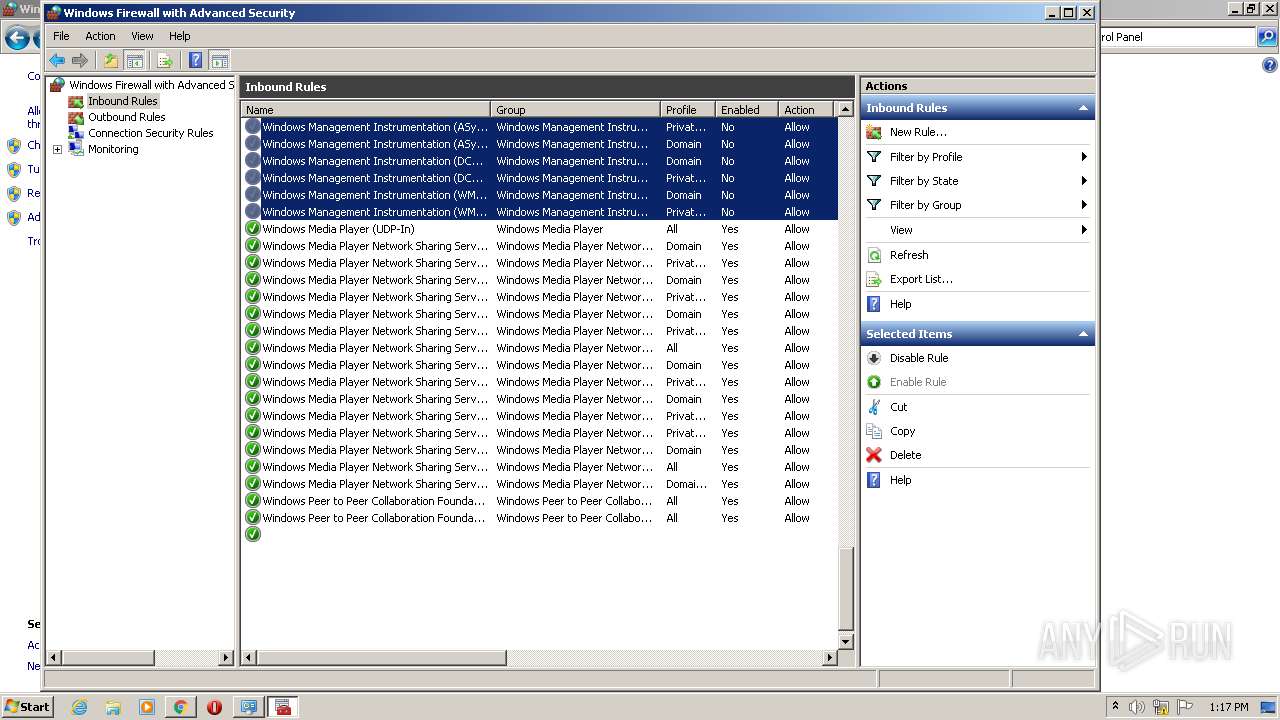Click the rules list horizontal scrollbar thumb

click(x=382, y=657)
